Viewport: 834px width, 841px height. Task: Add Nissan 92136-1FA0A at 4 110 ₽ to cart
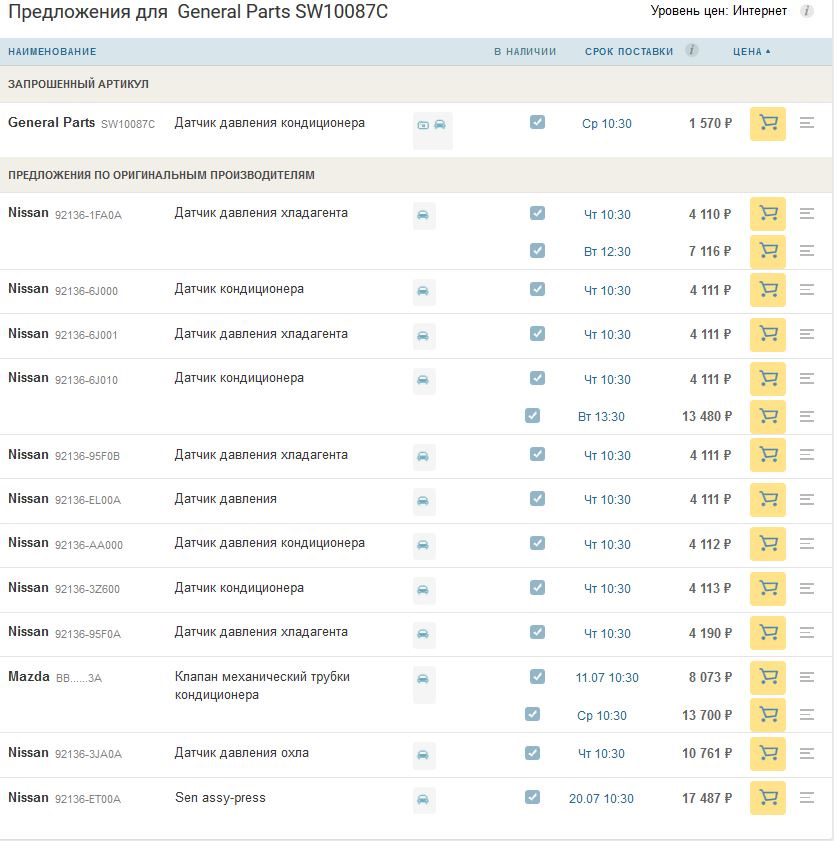point(767,214)
